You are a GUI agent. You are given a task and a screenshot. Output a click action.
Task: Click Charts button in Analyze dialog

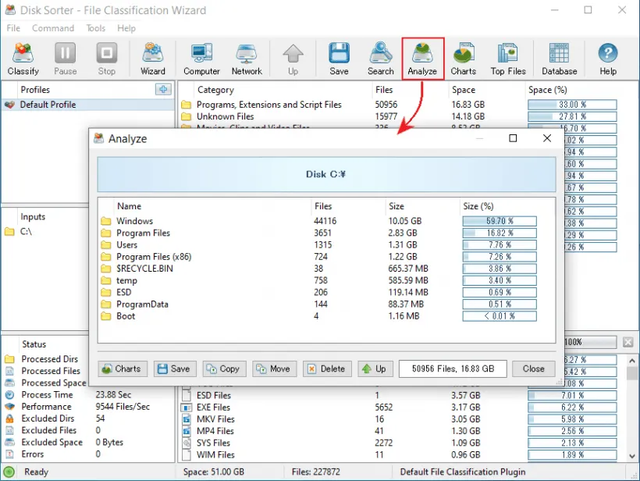click(122, 369)
